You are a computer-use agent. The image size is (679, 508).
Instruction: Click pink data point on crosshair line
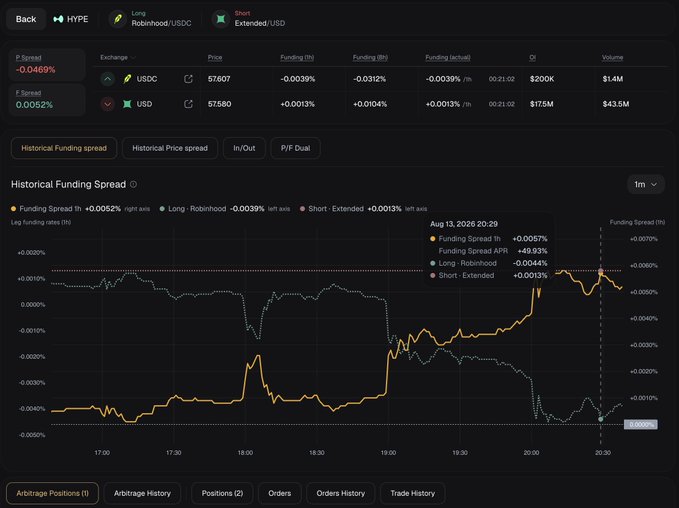pos(601,272)
